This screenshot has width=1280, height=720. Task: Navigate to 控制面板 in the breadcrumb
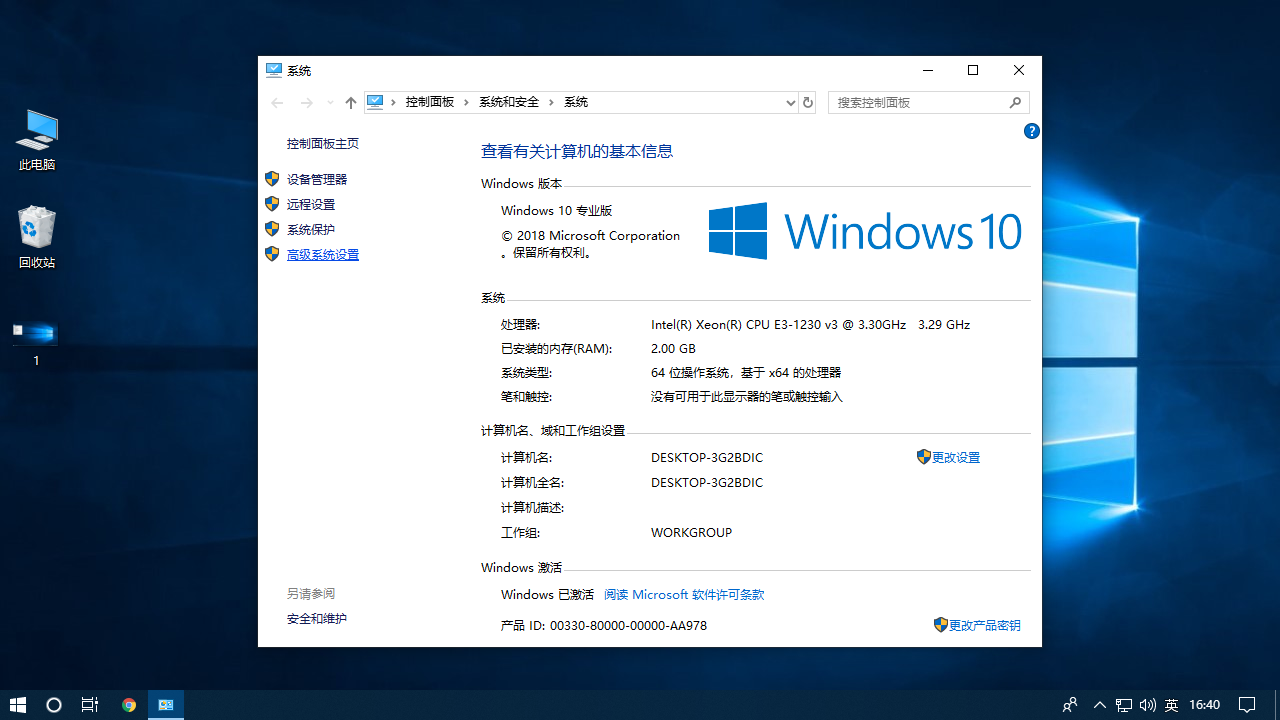point(430,102)
